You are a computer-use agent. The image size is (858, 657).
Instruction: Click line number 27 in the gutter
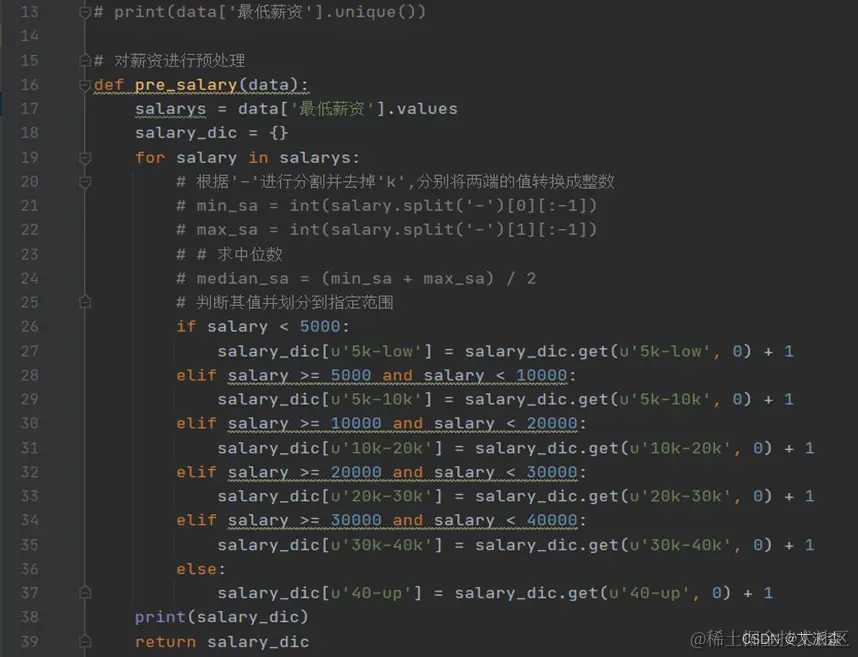30,351
